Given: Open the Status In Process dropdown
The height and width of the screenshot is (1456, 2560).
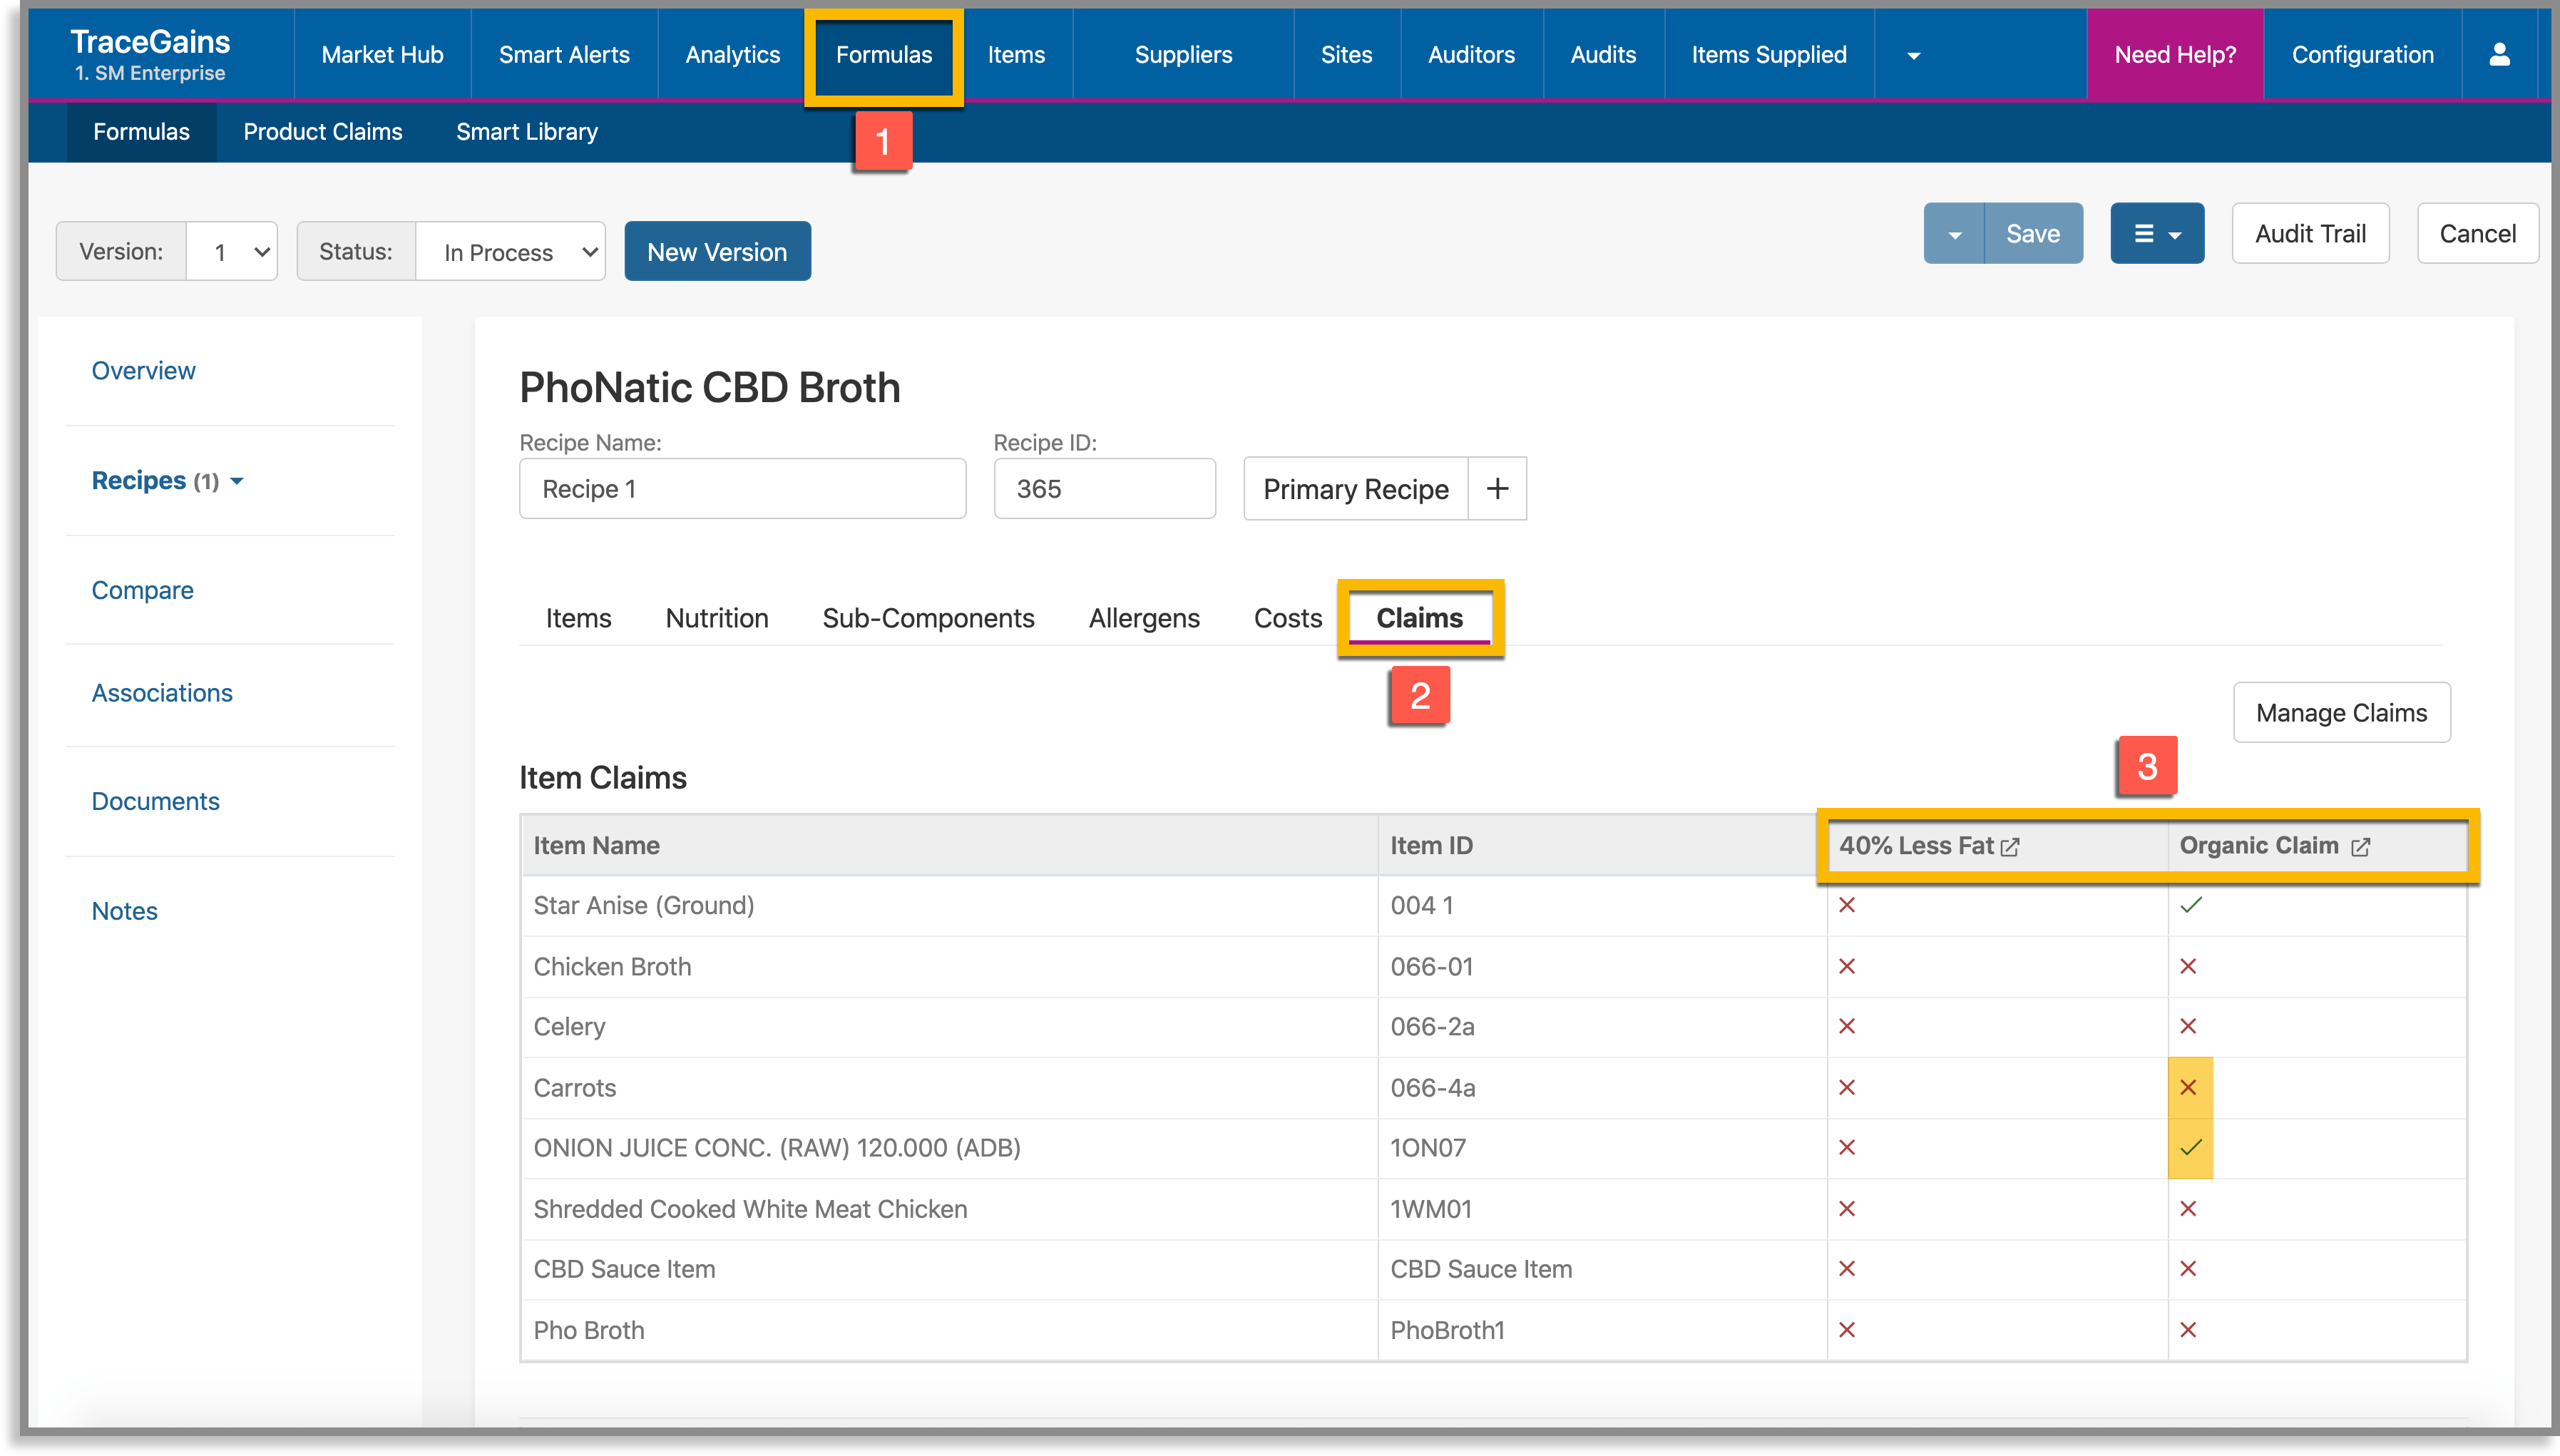Looking at the screenshot, I should (x=510, y=250).
